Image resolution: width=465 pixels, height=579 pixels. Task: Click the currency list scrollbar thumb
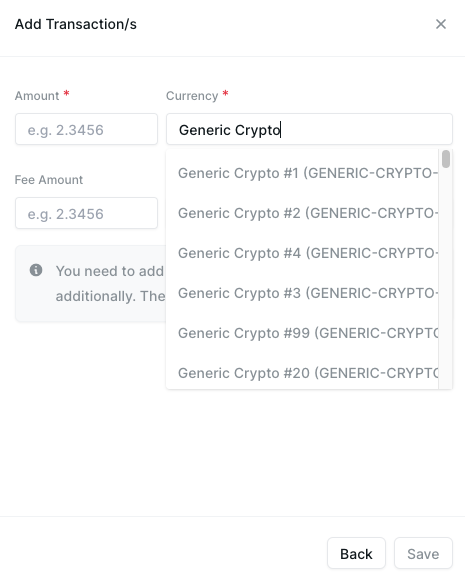pos(446,159)
